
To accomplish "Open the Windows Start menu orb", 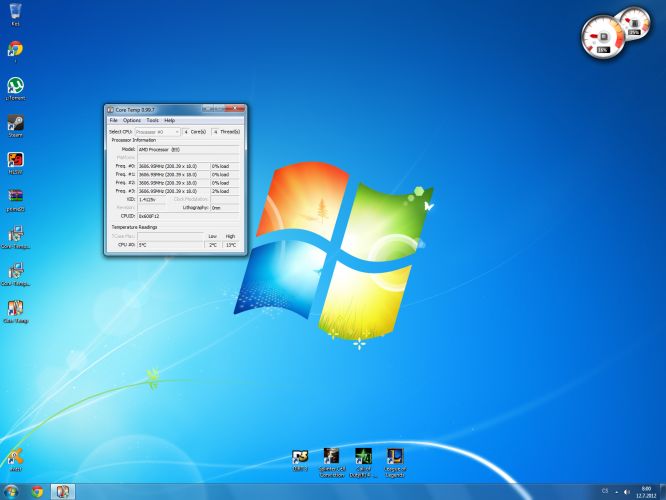I will pyautogui.click(x=11, y=492).
